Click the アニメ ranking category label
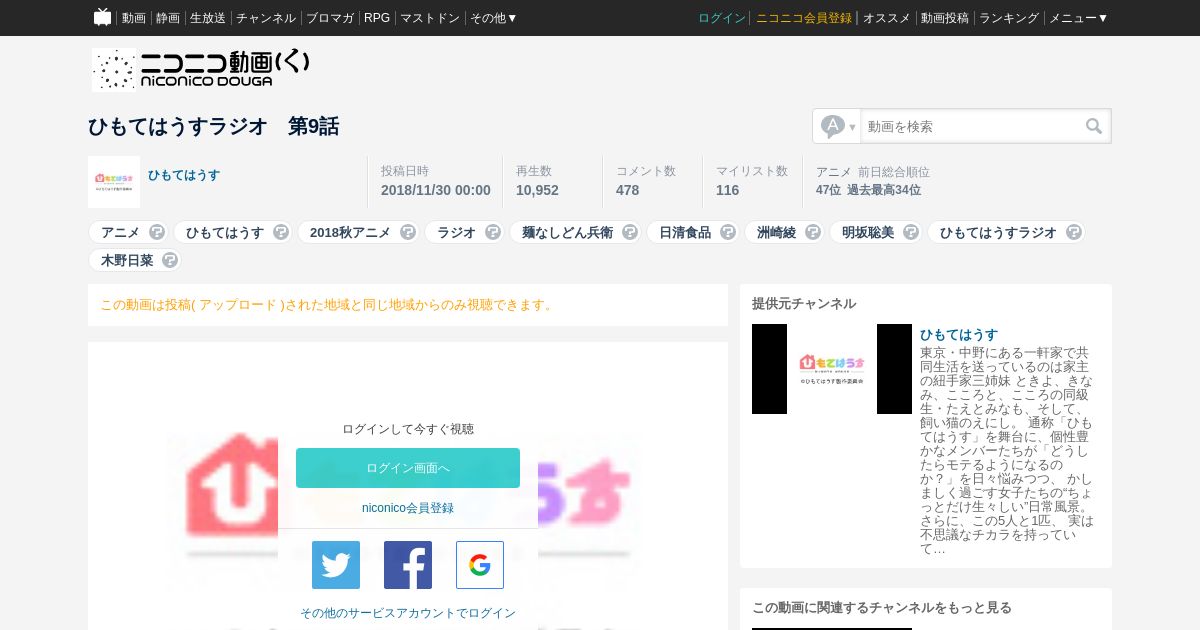1200x630 pixels. [x=834, y=172]
